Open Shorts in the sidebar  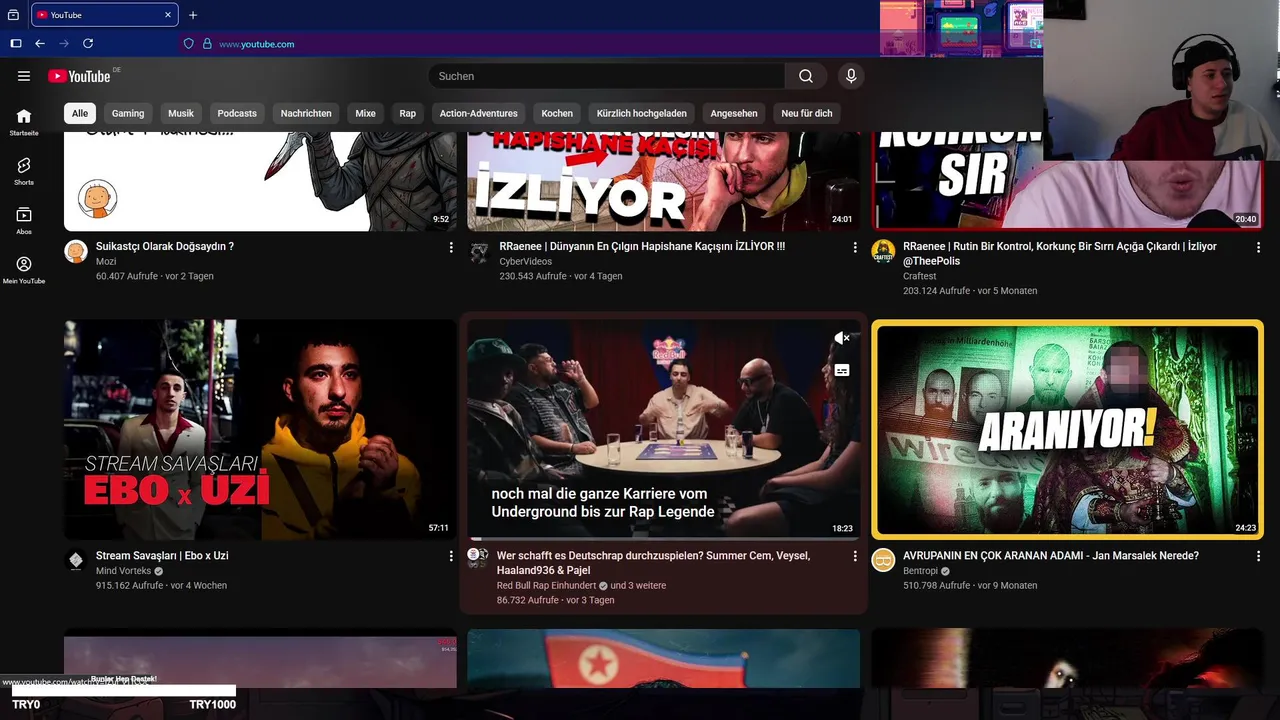click(x=24, y=171)
